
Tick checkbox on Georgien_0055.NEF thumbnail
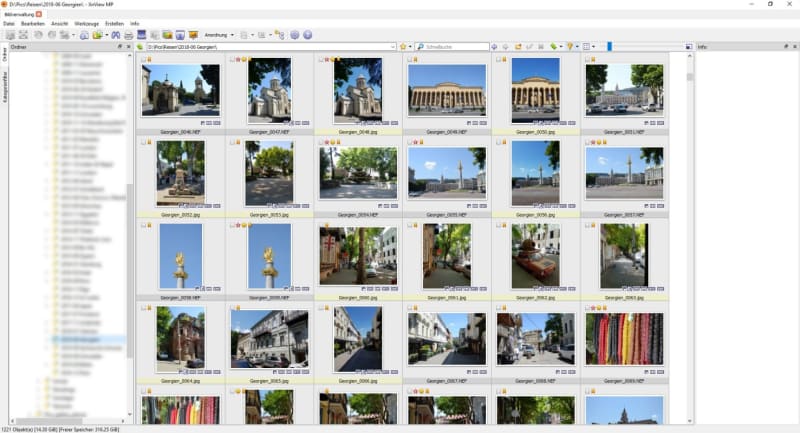point(410,142)
